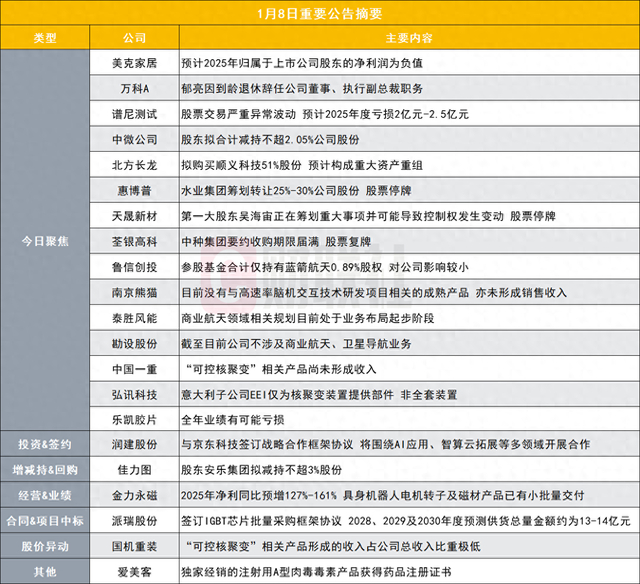Viewport: 640px width, 584px height.
Task: Click text "商业航天领域相关规划目前处于业务布局起步阶段"
Action: tap(307, 318)
